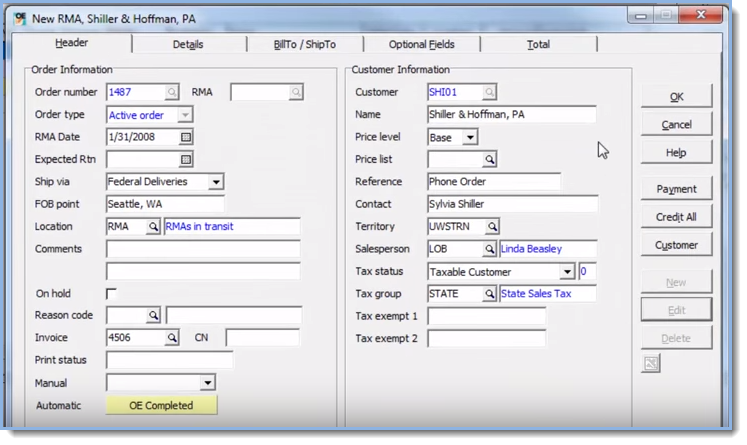Focus the second Comments line field
This screenshot has height=445, width=747.
click(203, 272)
